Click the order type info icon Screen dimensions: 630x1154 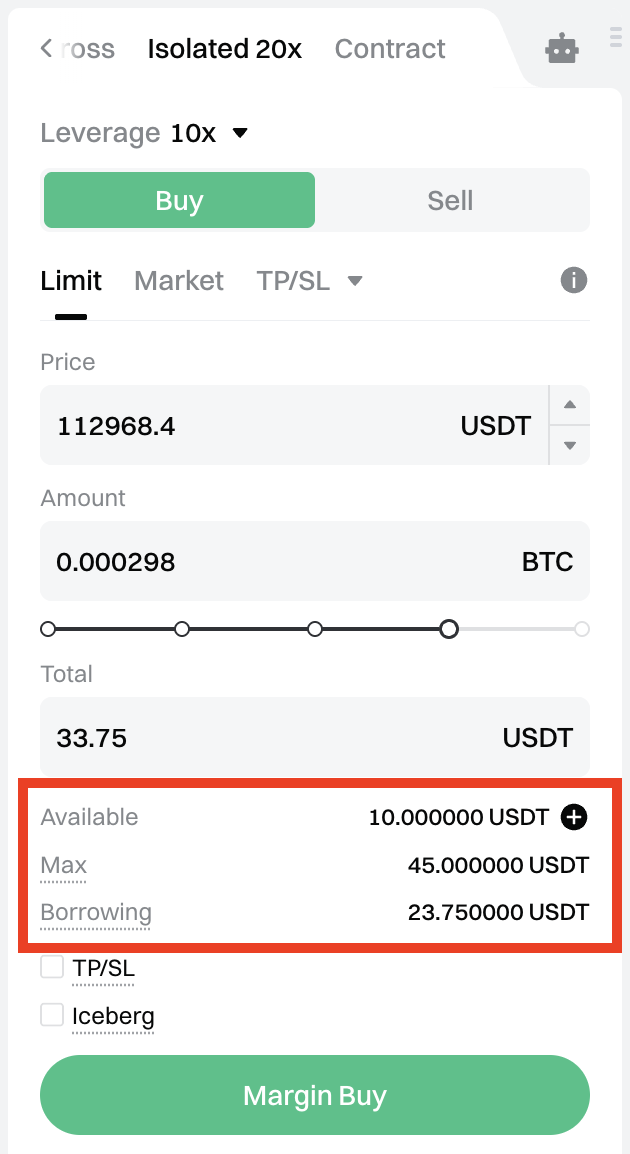573,280
